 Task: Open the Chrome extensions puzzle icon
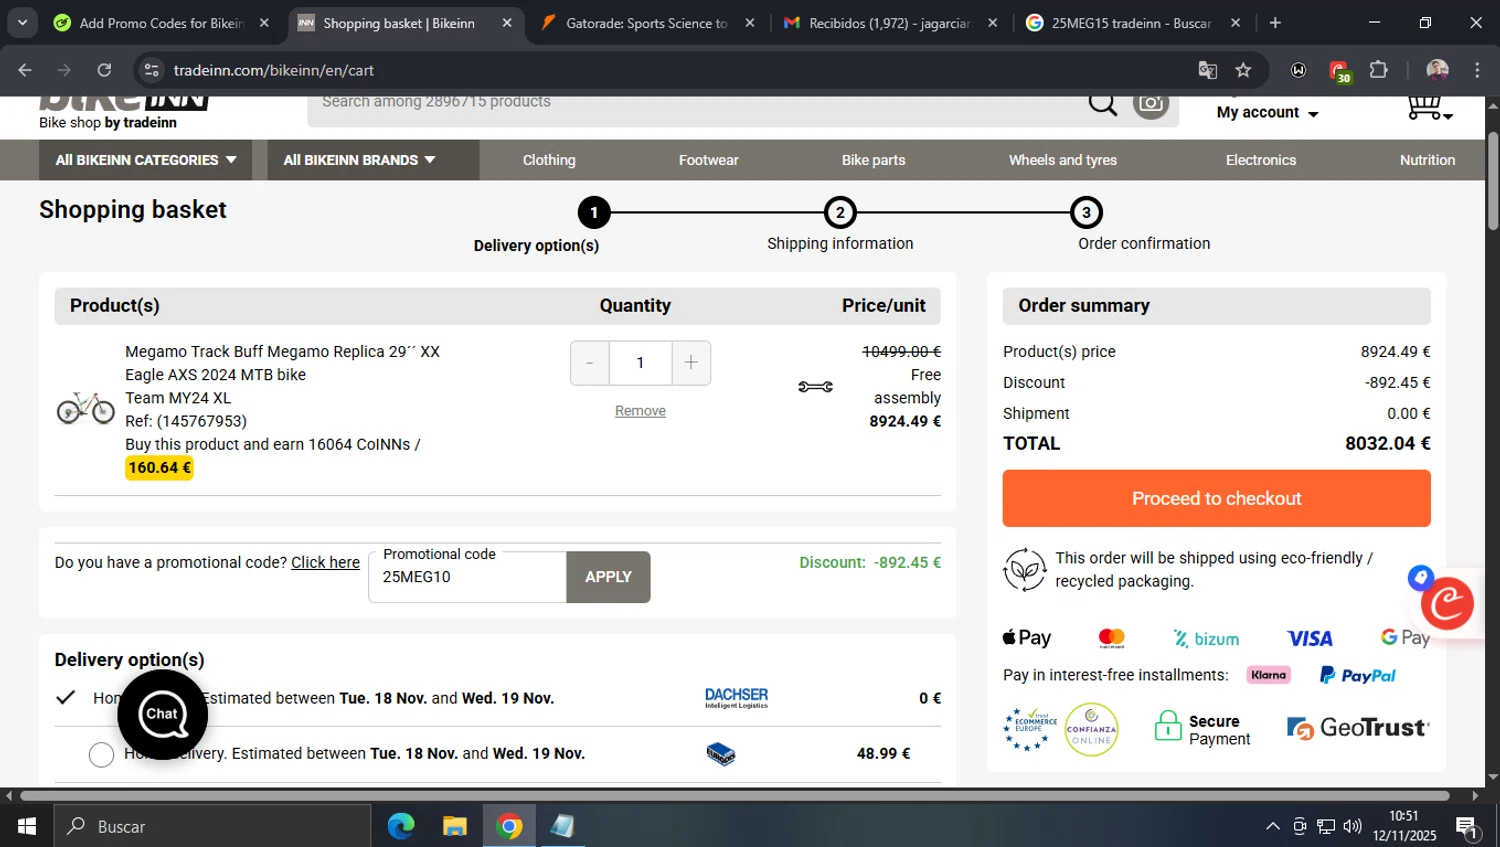[x=1378, y=70]
